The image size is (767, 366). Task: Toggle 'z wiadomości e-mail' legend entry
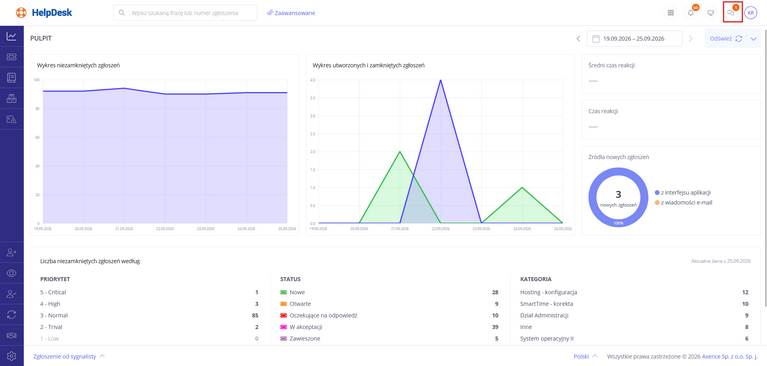pos(683,202)
